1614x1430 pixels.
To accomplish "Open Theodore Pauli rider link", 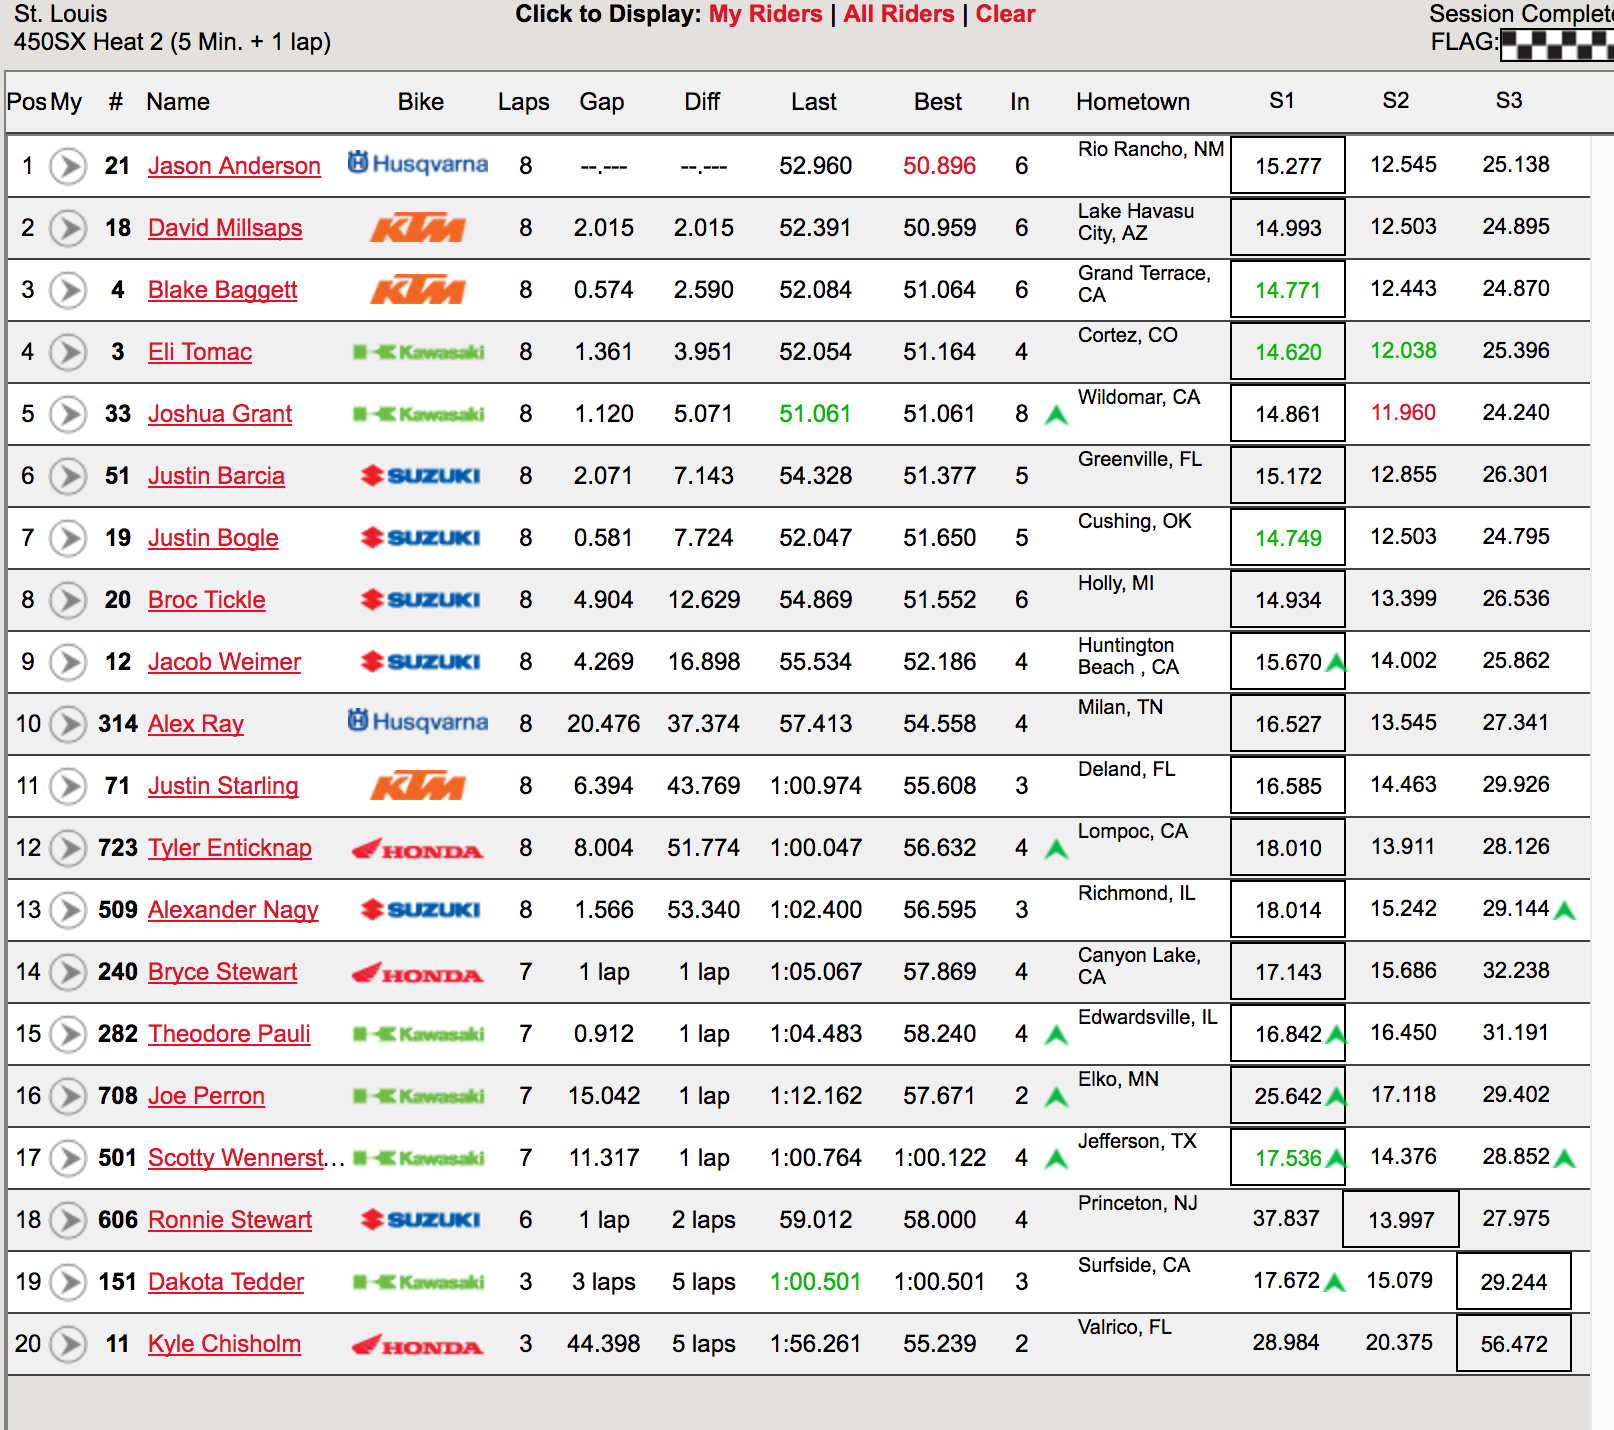I will click(229, 1034).
